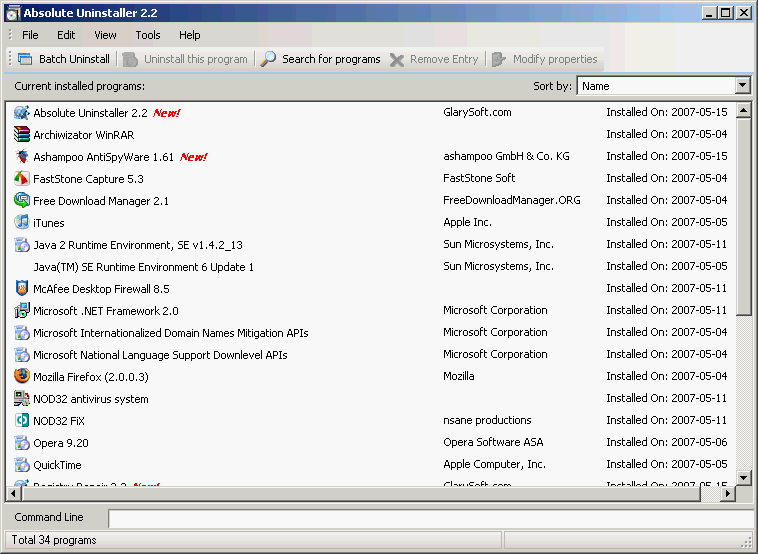
Task: Click the FreeDownloadManager.ORG publisher text
Action: (x=512, y=200)
